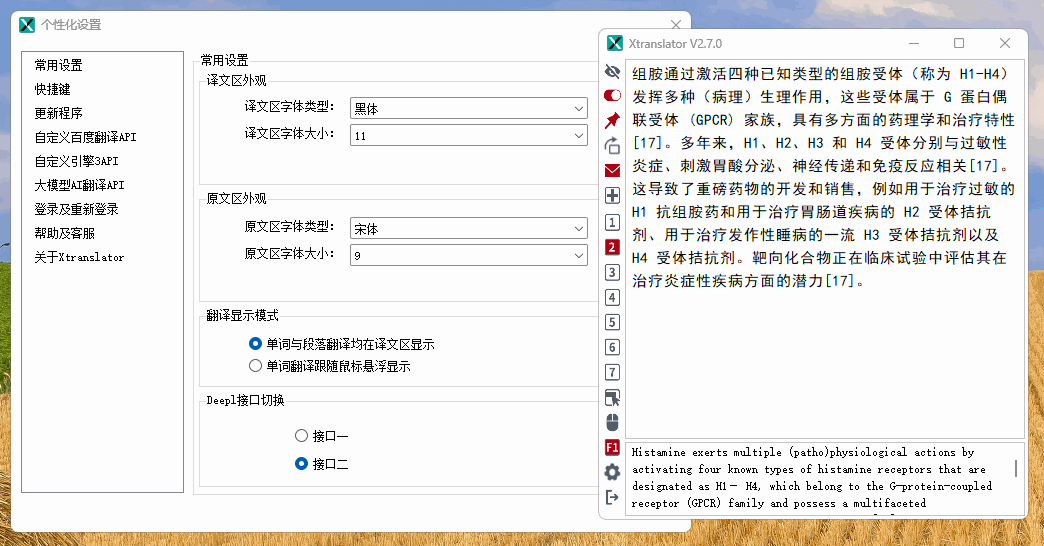Viewport: 1044px width, 546px height.
Task: Open 关于Xtranslator settings page
Action: tap(79, 257)
